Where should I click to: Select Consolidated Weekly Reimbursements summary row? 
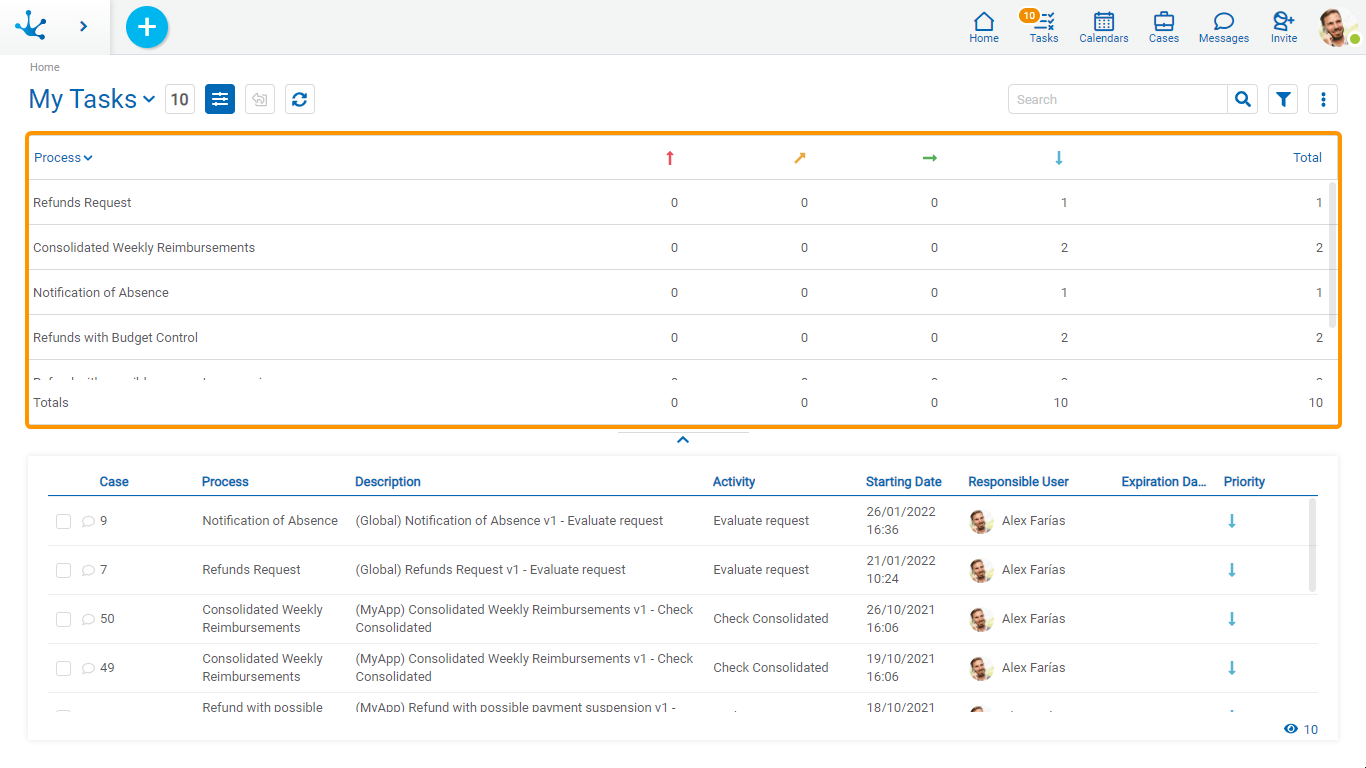678,247
